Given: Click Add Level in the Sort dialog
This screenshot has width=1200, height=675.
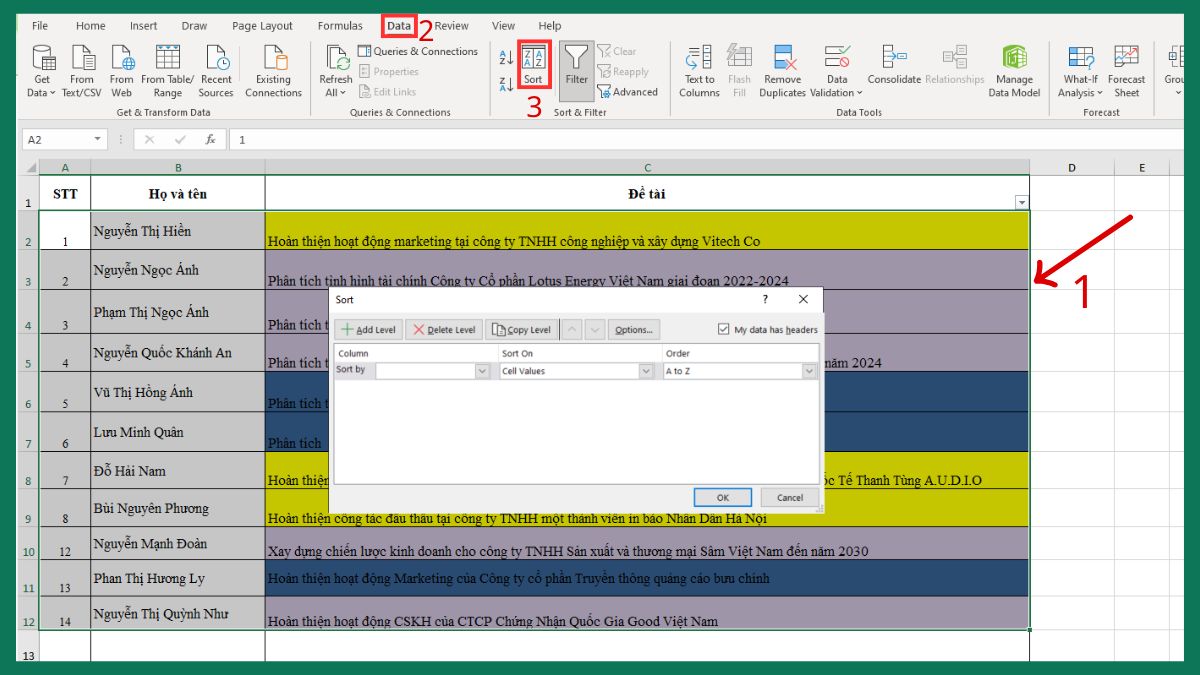Looking at the screenshot, I should point(370,330).
